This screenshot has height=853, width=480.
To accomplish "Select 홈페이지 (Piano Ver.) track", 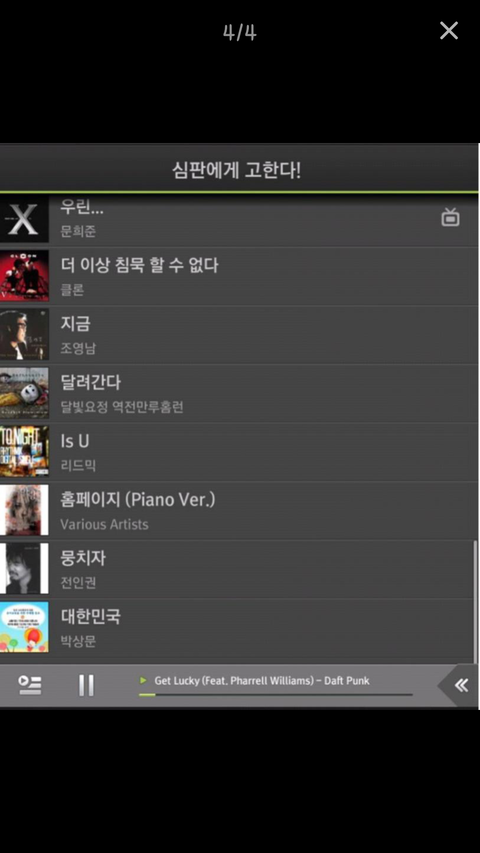I will (x=239, y=511).
